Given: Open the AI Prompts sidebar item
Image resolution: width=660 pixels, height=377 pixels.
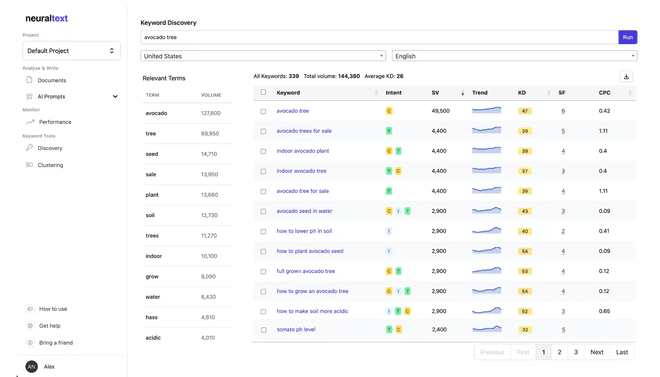Looking at the screenshot, I should pyautogui.click(x=51, y=96).
